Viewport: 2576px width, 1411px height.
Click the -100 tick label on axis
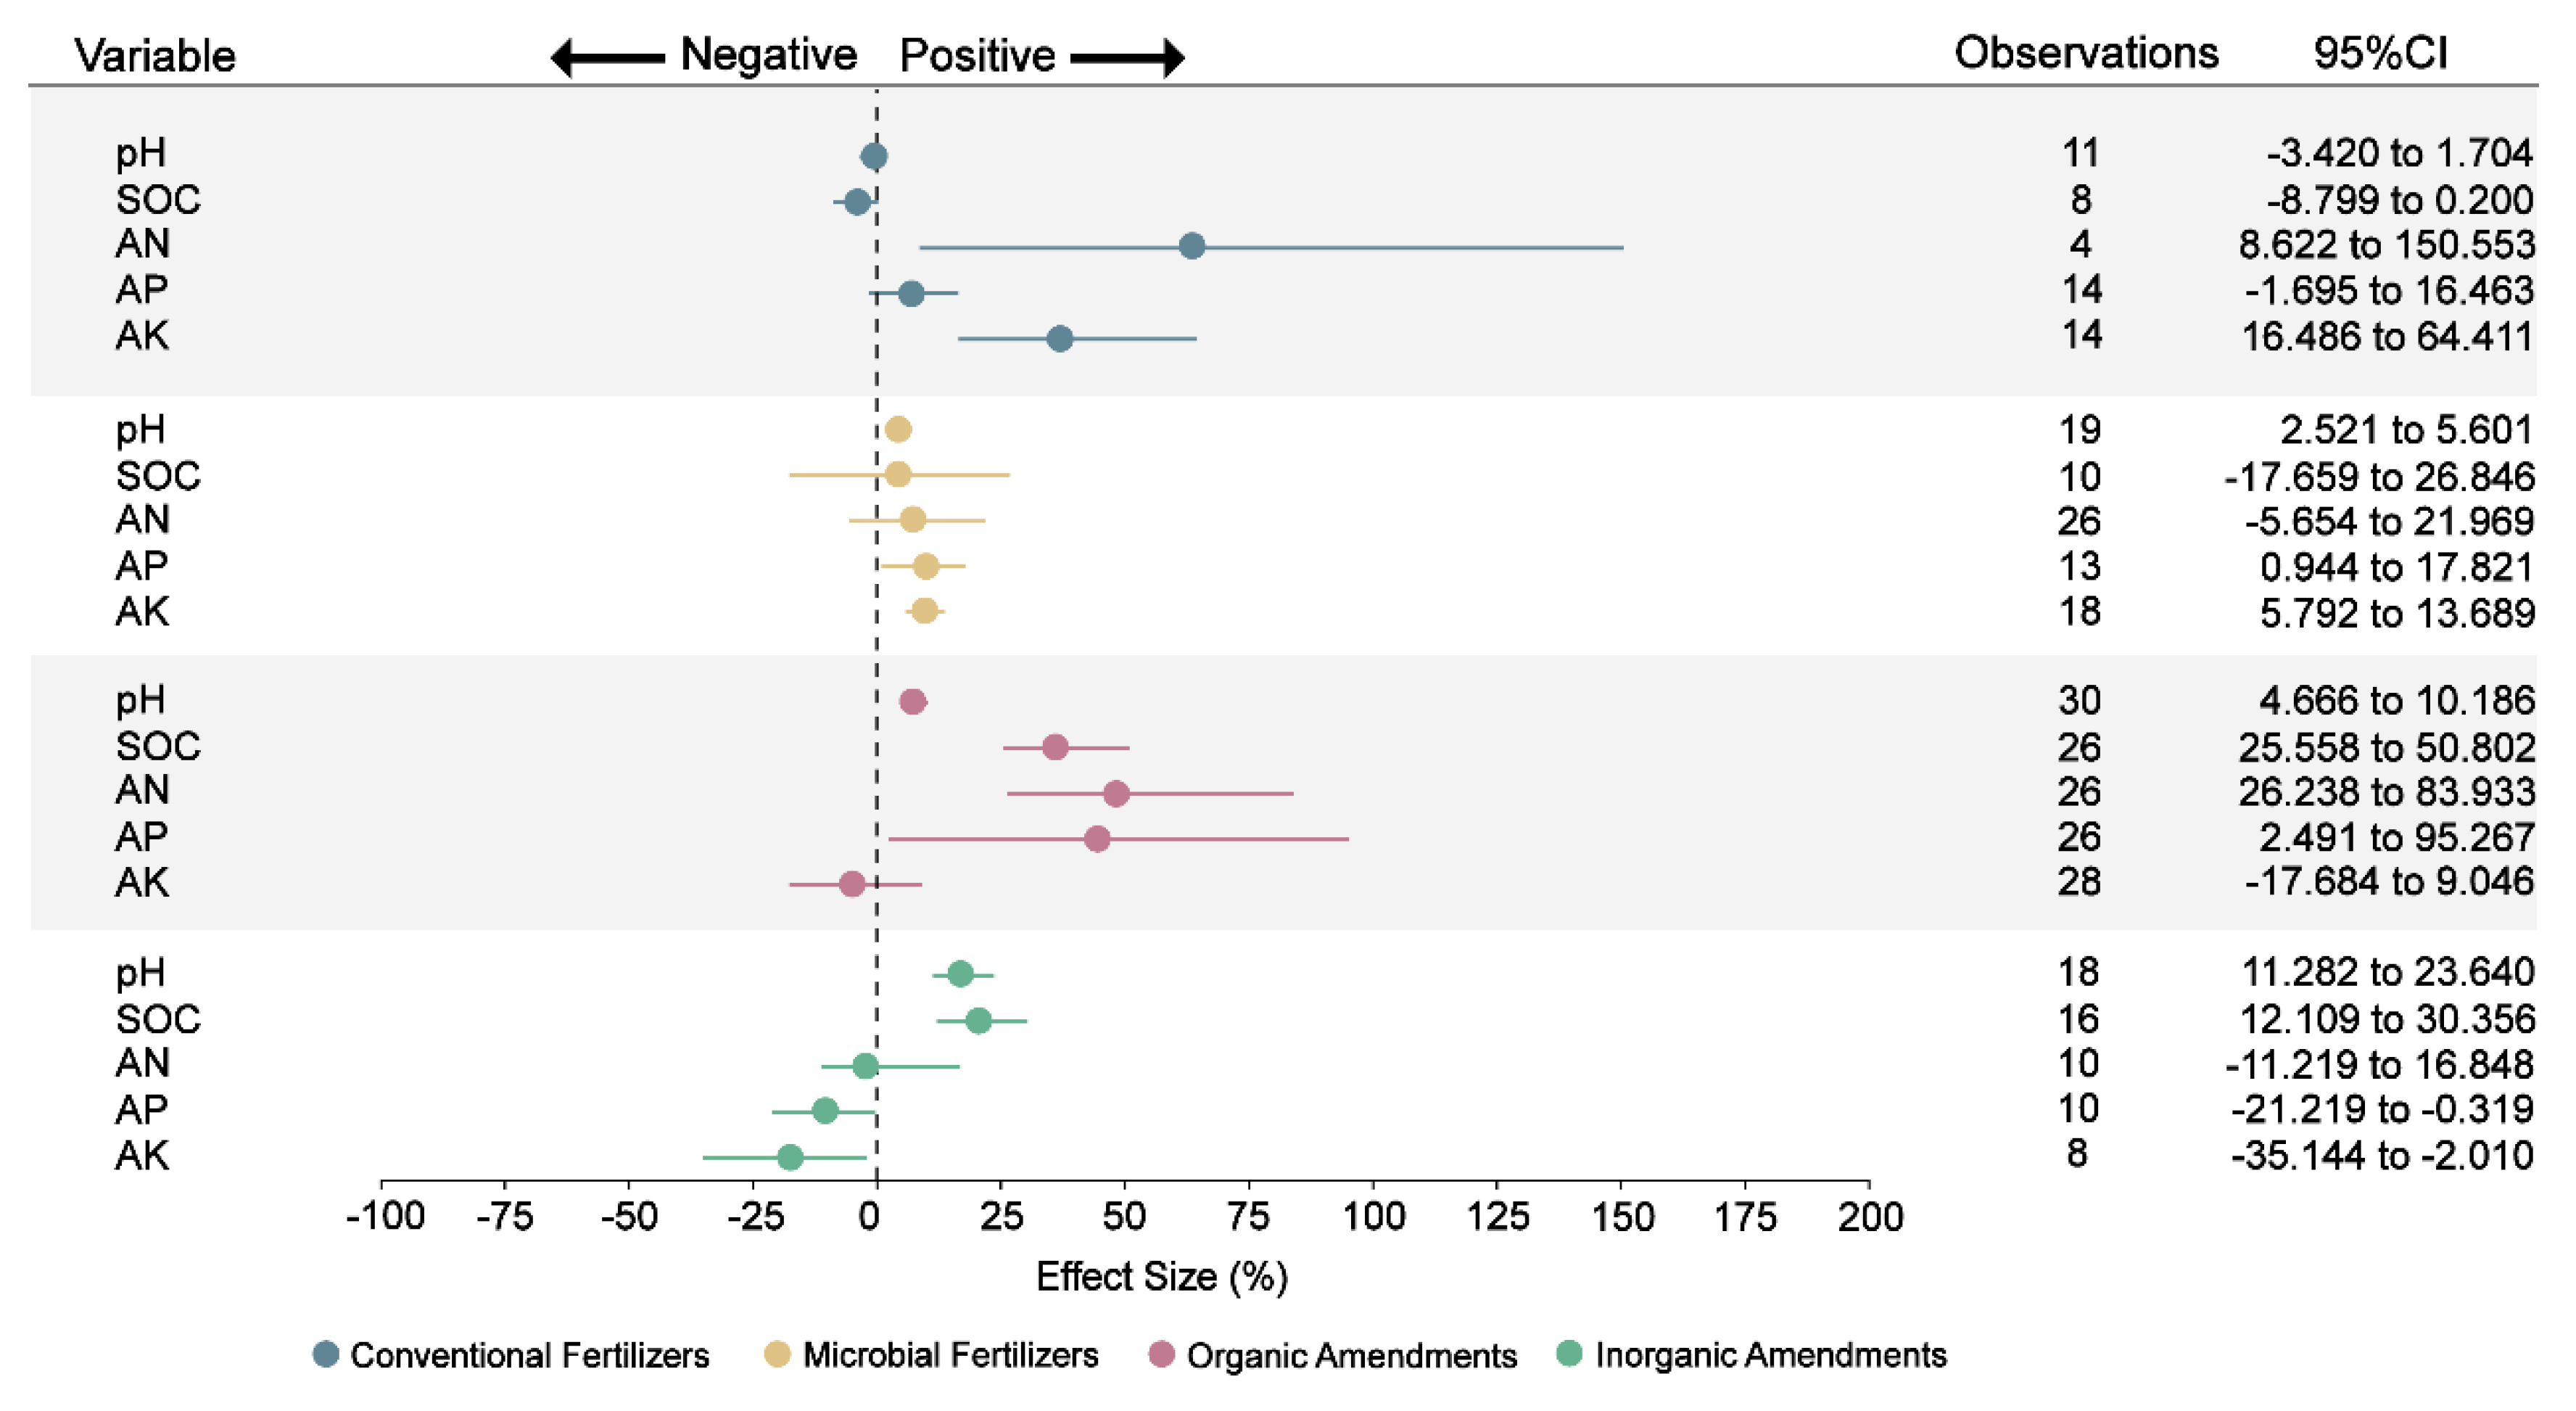385,1216
